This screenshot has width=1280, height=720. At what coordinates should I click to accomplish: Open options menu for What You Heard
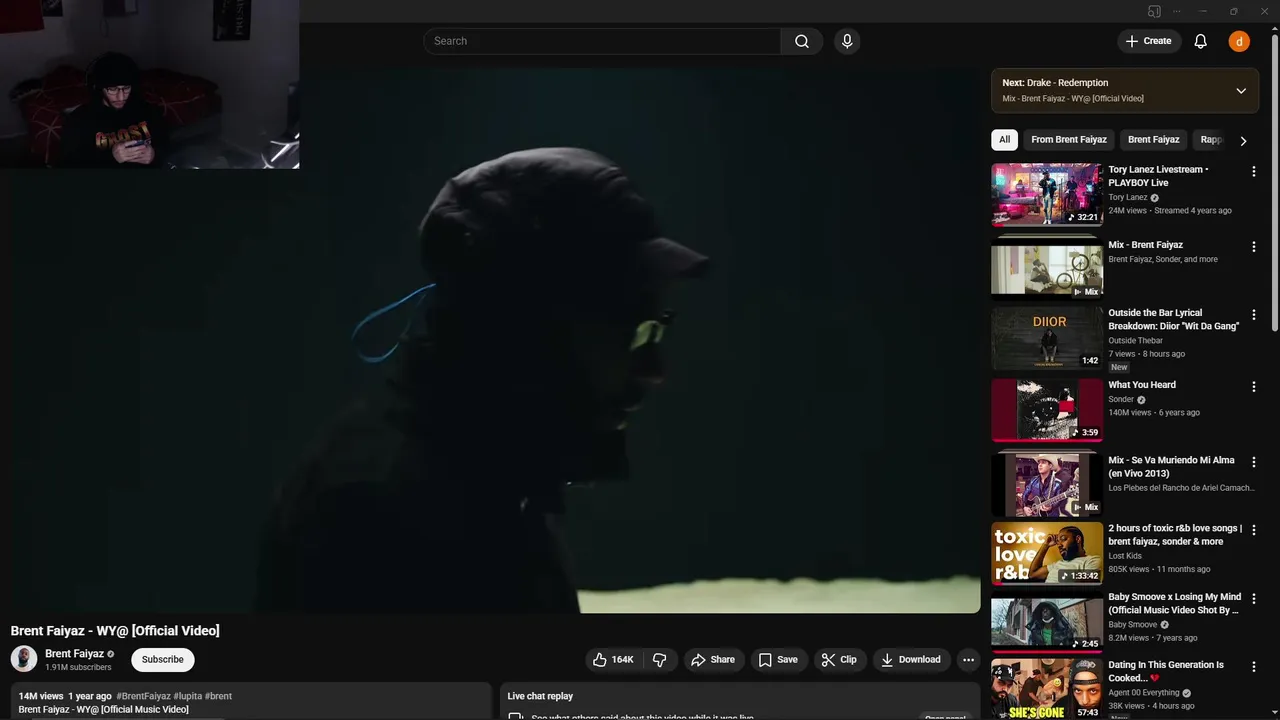[1254, 387]
